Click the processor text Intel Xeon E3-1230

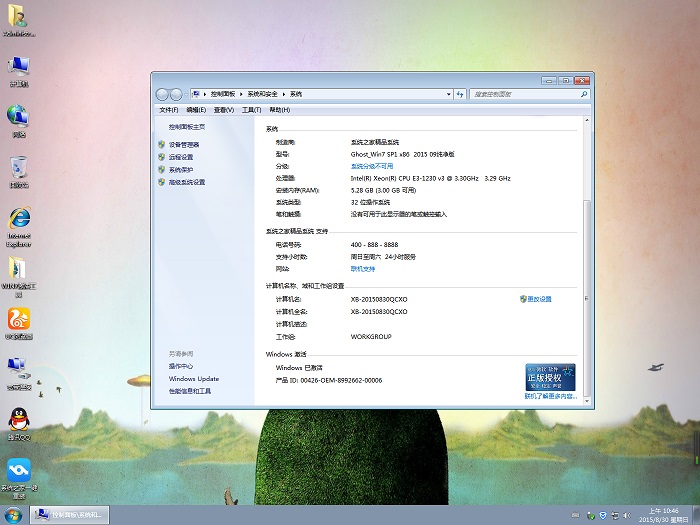tap(430, 178)
